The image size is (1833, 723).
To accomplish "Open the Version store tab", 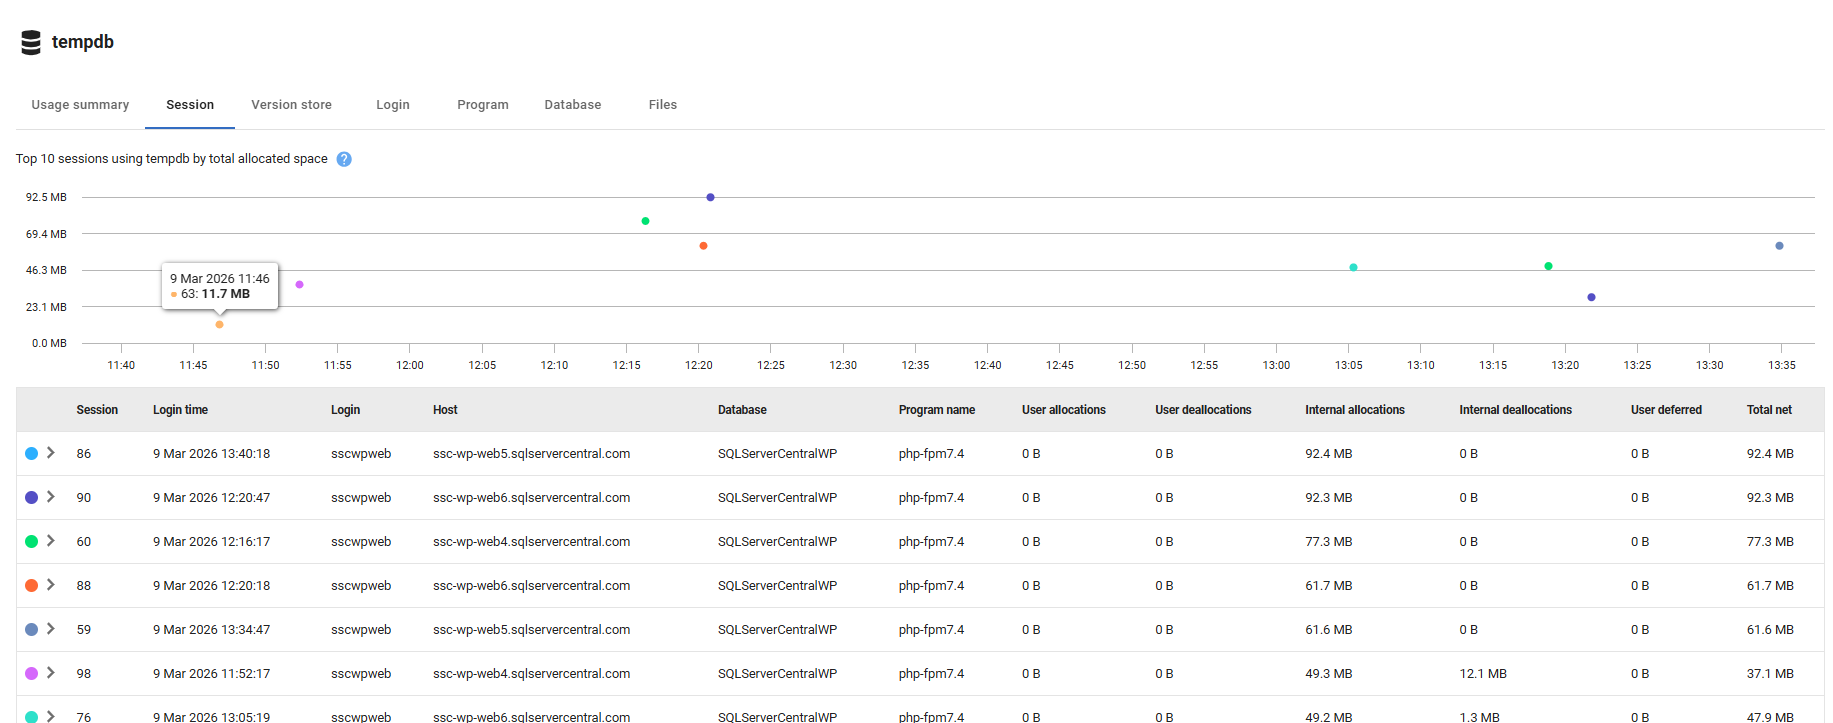I will 291,105.
